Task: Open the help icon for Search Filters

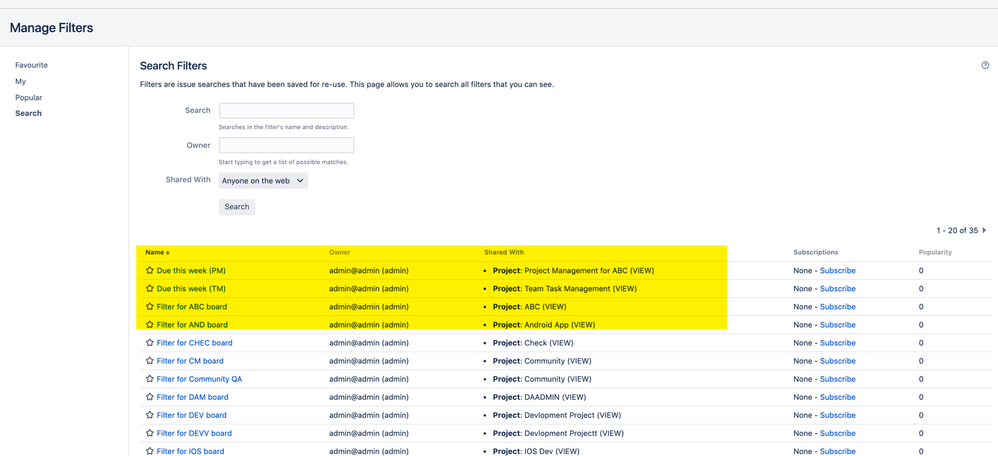Action: click(985, 65)
